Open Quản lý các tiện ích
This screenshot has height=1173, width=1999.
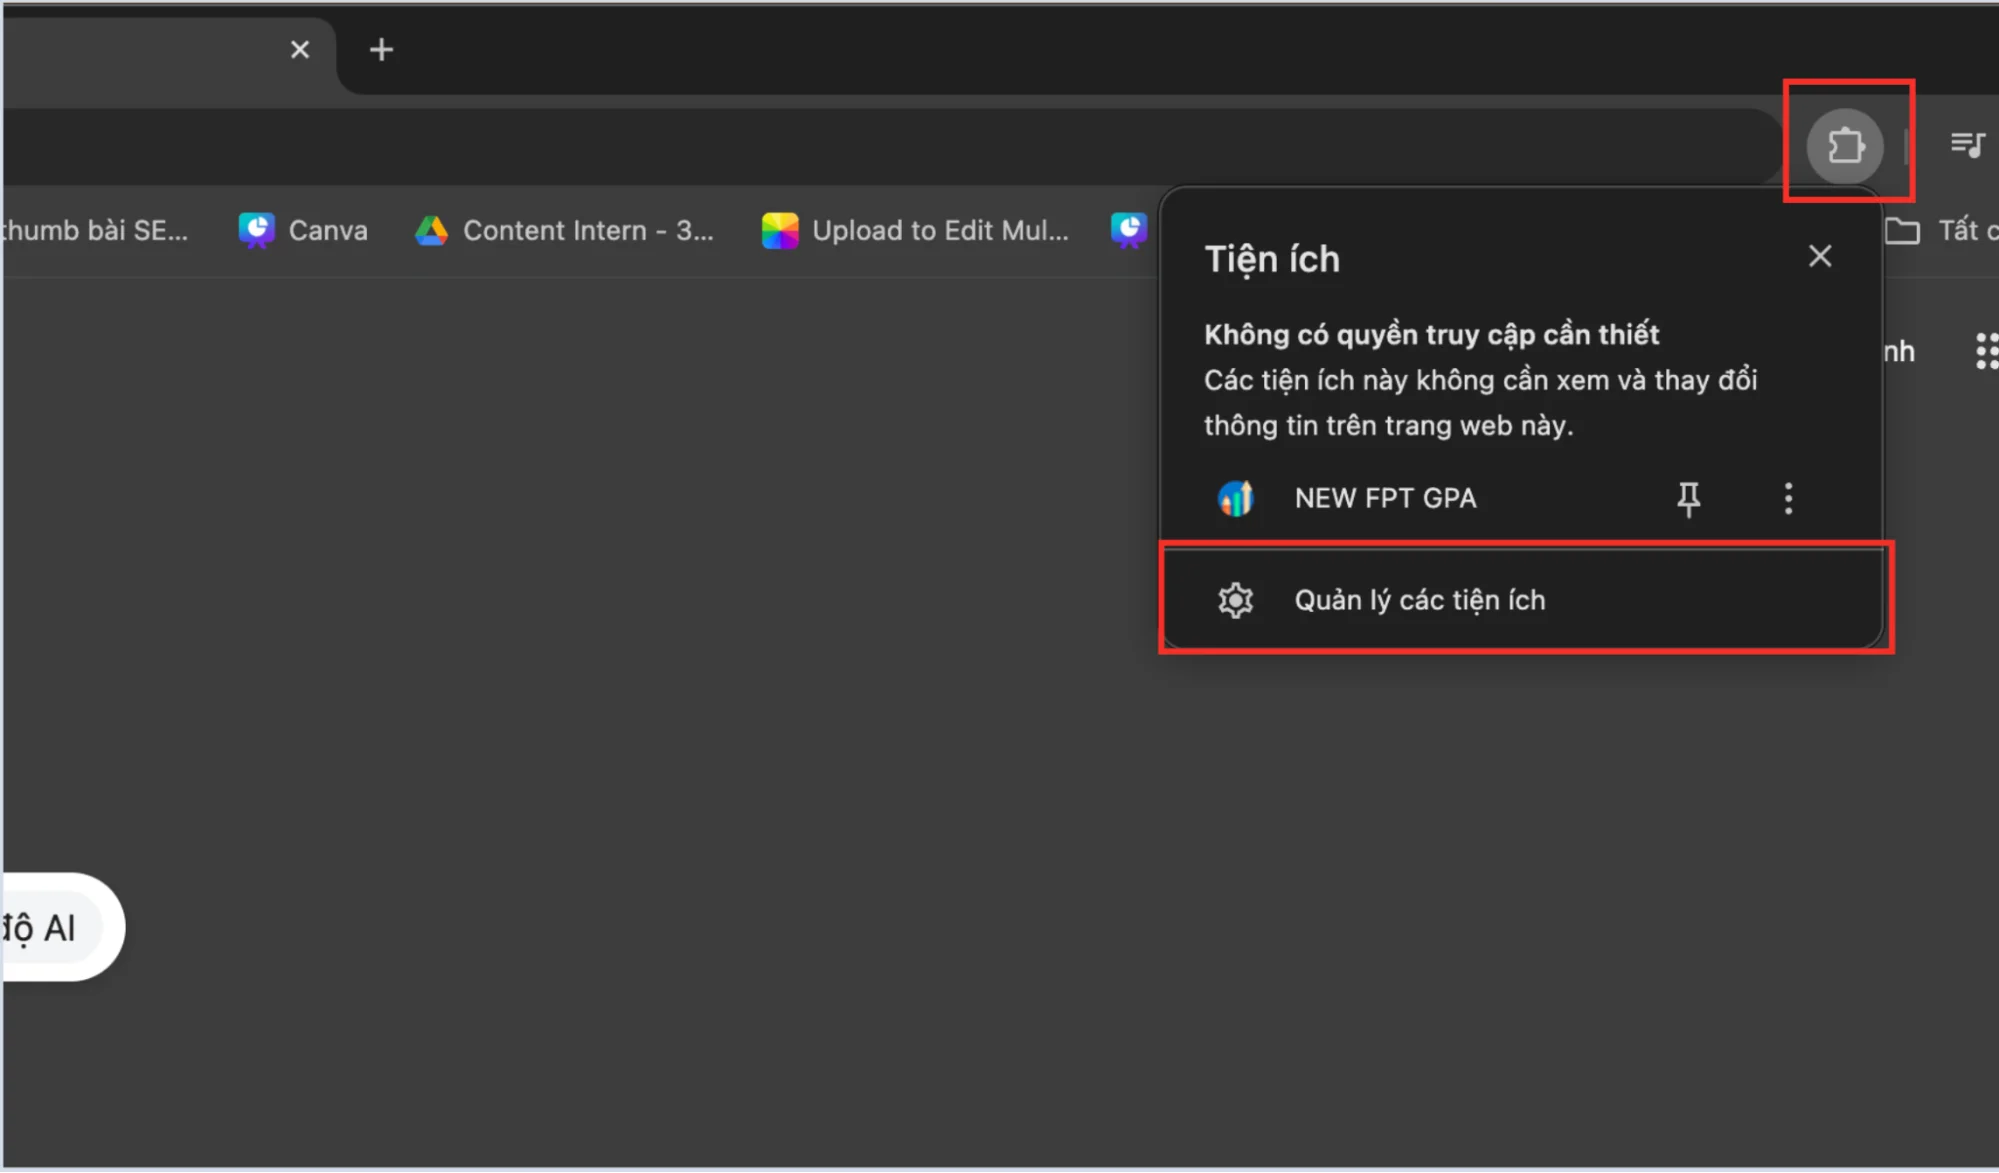[x=1521, y=600]
